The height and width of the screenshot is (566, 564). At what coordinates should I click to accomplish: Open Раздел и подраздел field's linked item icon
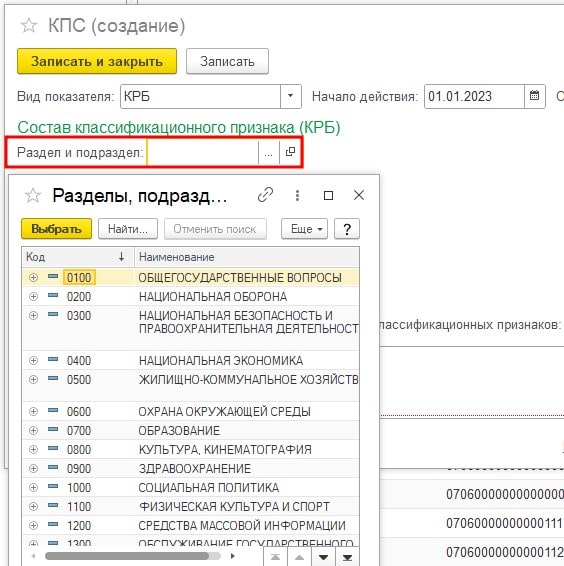(x=290, y=152)
